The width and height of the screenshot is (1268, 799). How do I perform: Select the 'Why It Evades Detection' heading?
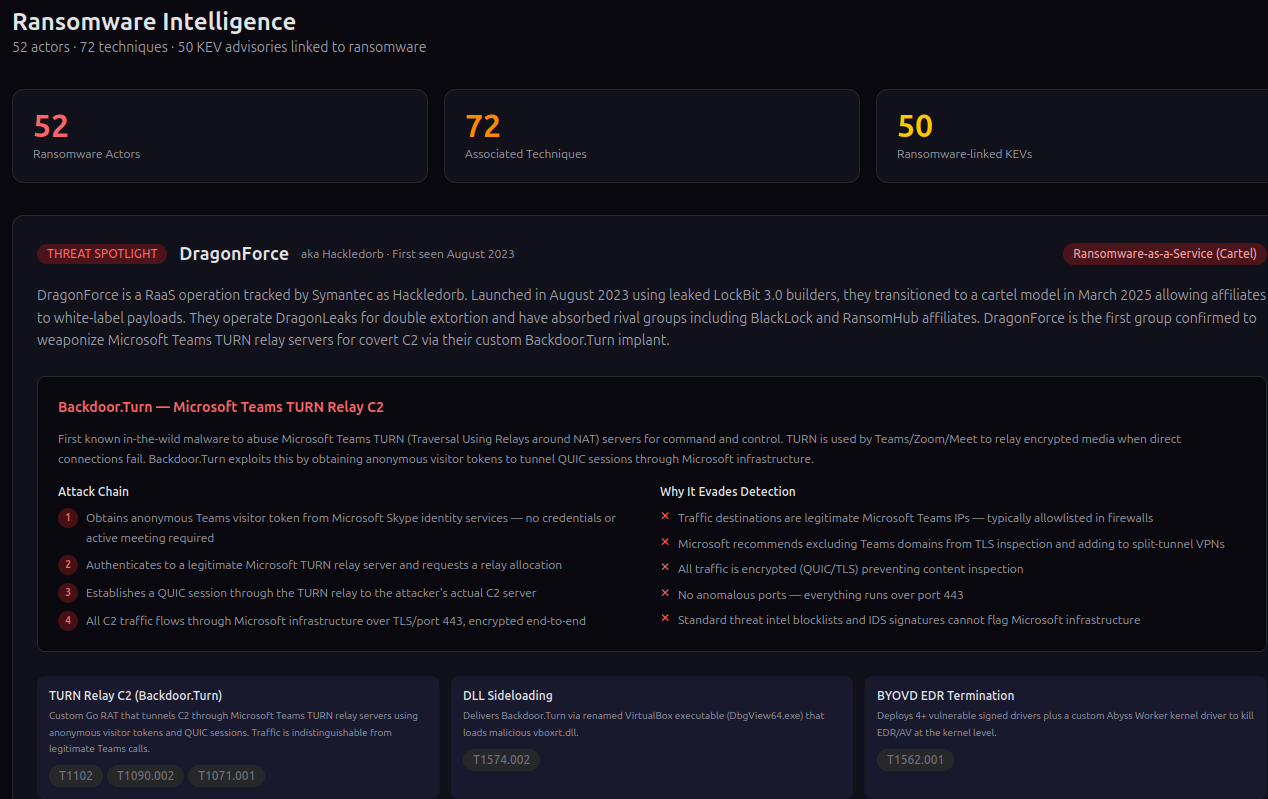(728, 491)
